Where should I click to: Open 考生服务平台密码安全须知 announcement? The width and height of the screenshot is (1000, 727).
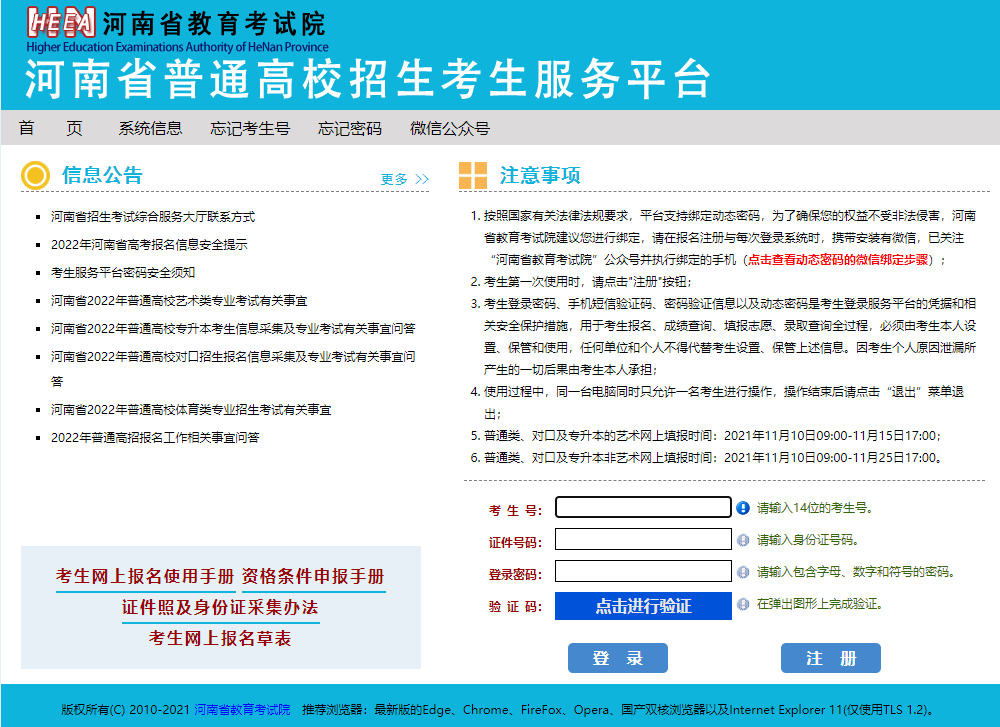122,273
